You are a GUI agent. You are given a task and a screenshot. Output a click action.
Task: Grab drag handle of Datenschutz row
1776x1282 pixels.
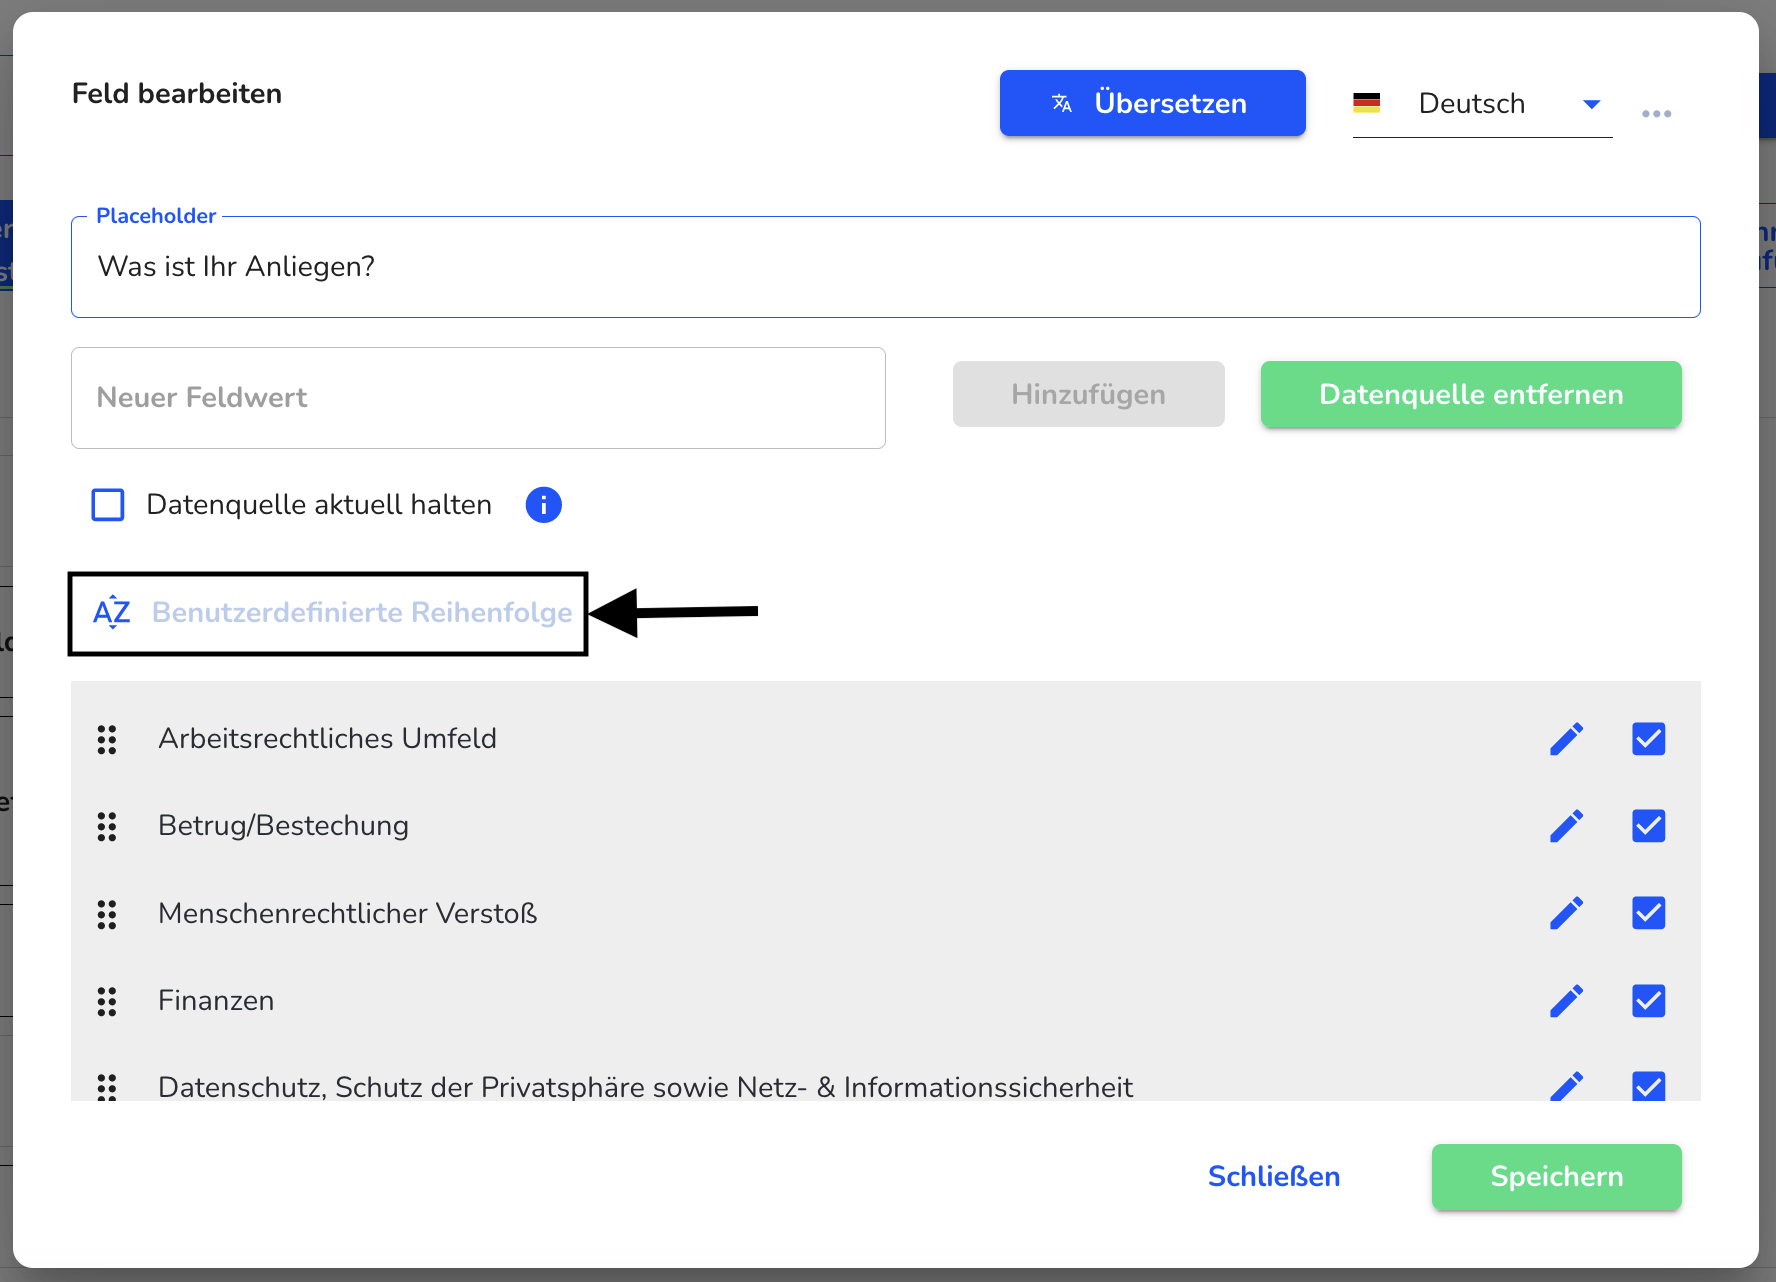pyautogui.click(x=107, y=1087)
